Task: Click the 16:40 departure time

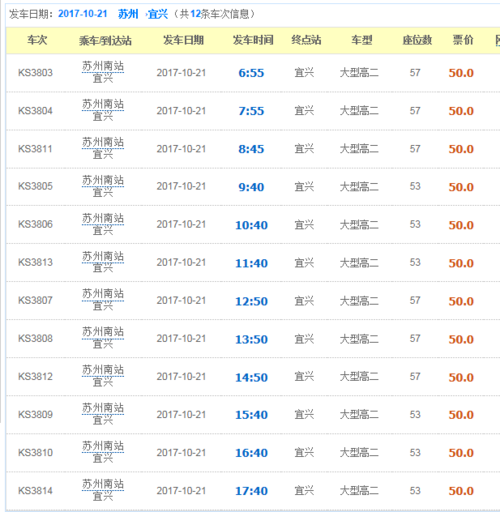Action: click(x=252, y=453)
